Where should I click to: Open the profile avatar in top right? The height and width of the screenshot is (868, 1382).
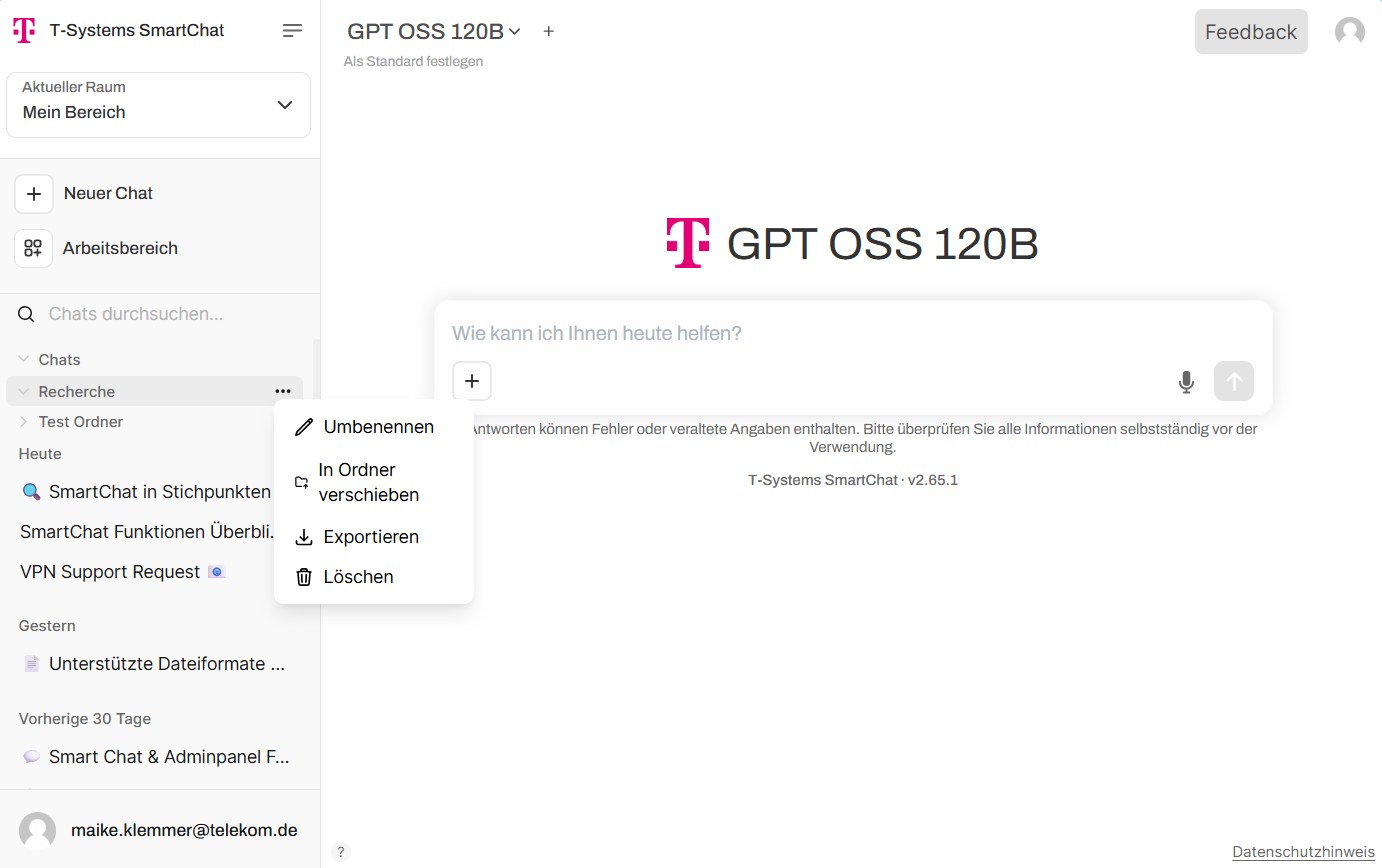coord(1350,32)
